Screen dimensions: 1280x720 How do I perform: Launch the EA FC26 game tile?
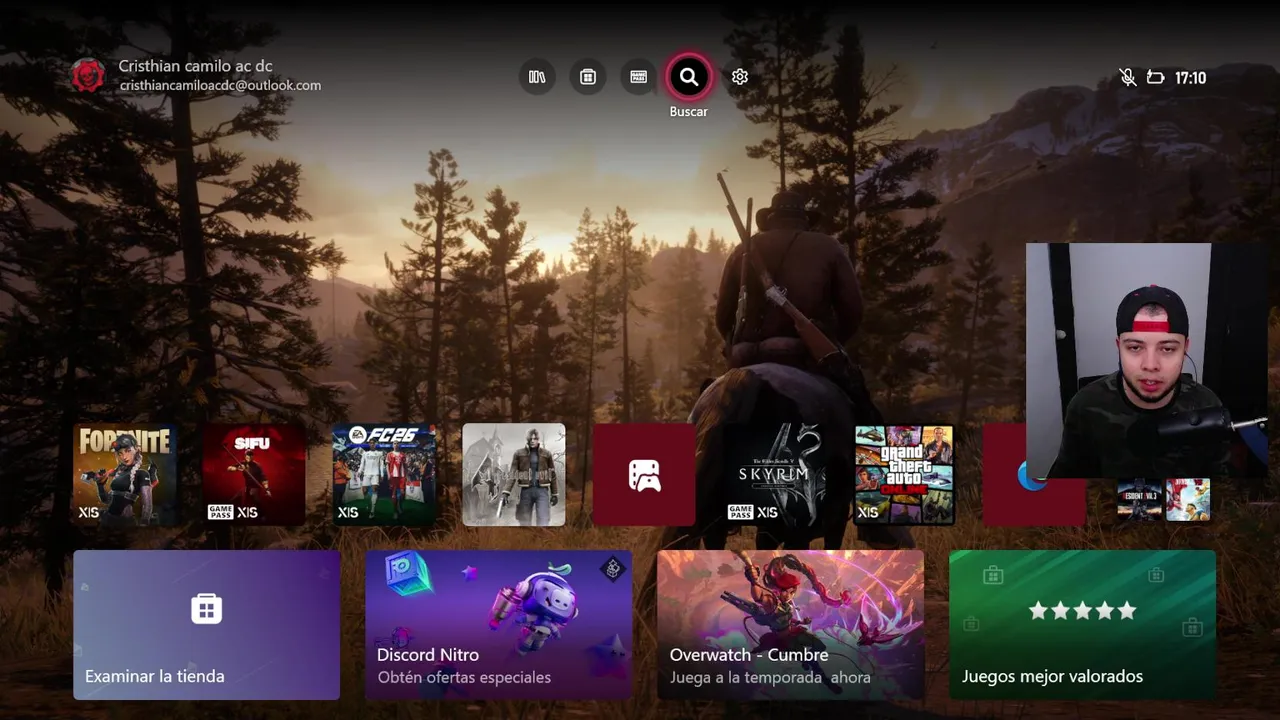point(384,475)
